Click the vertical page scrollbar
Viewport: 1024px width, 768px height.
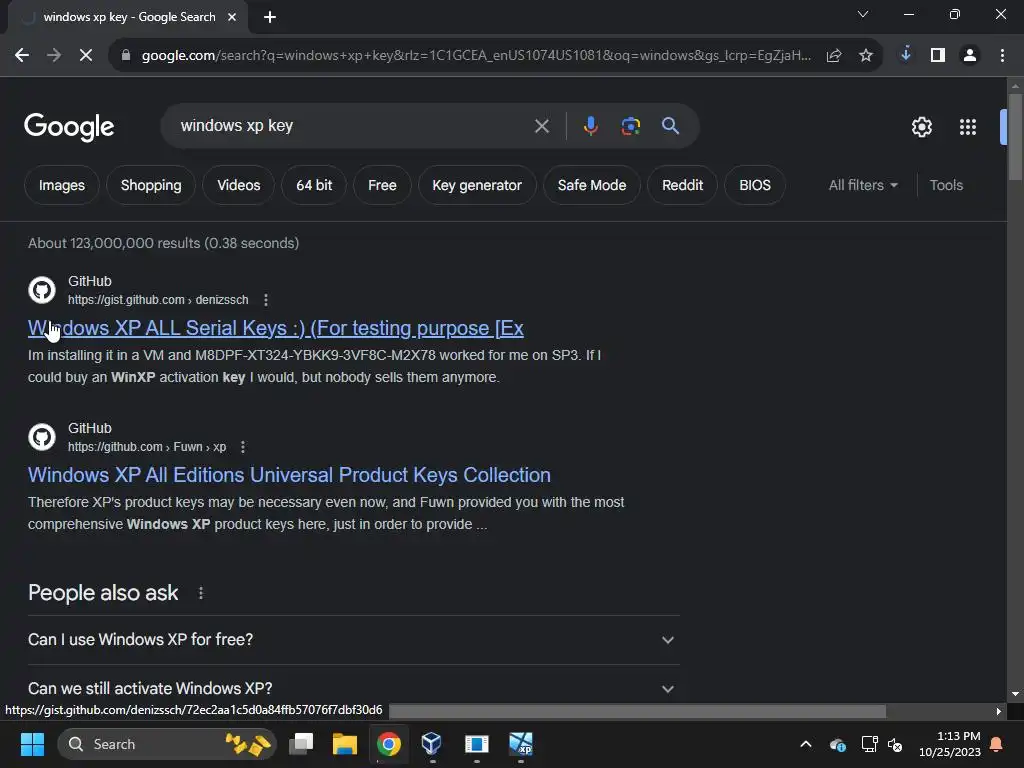(1015, 137)
